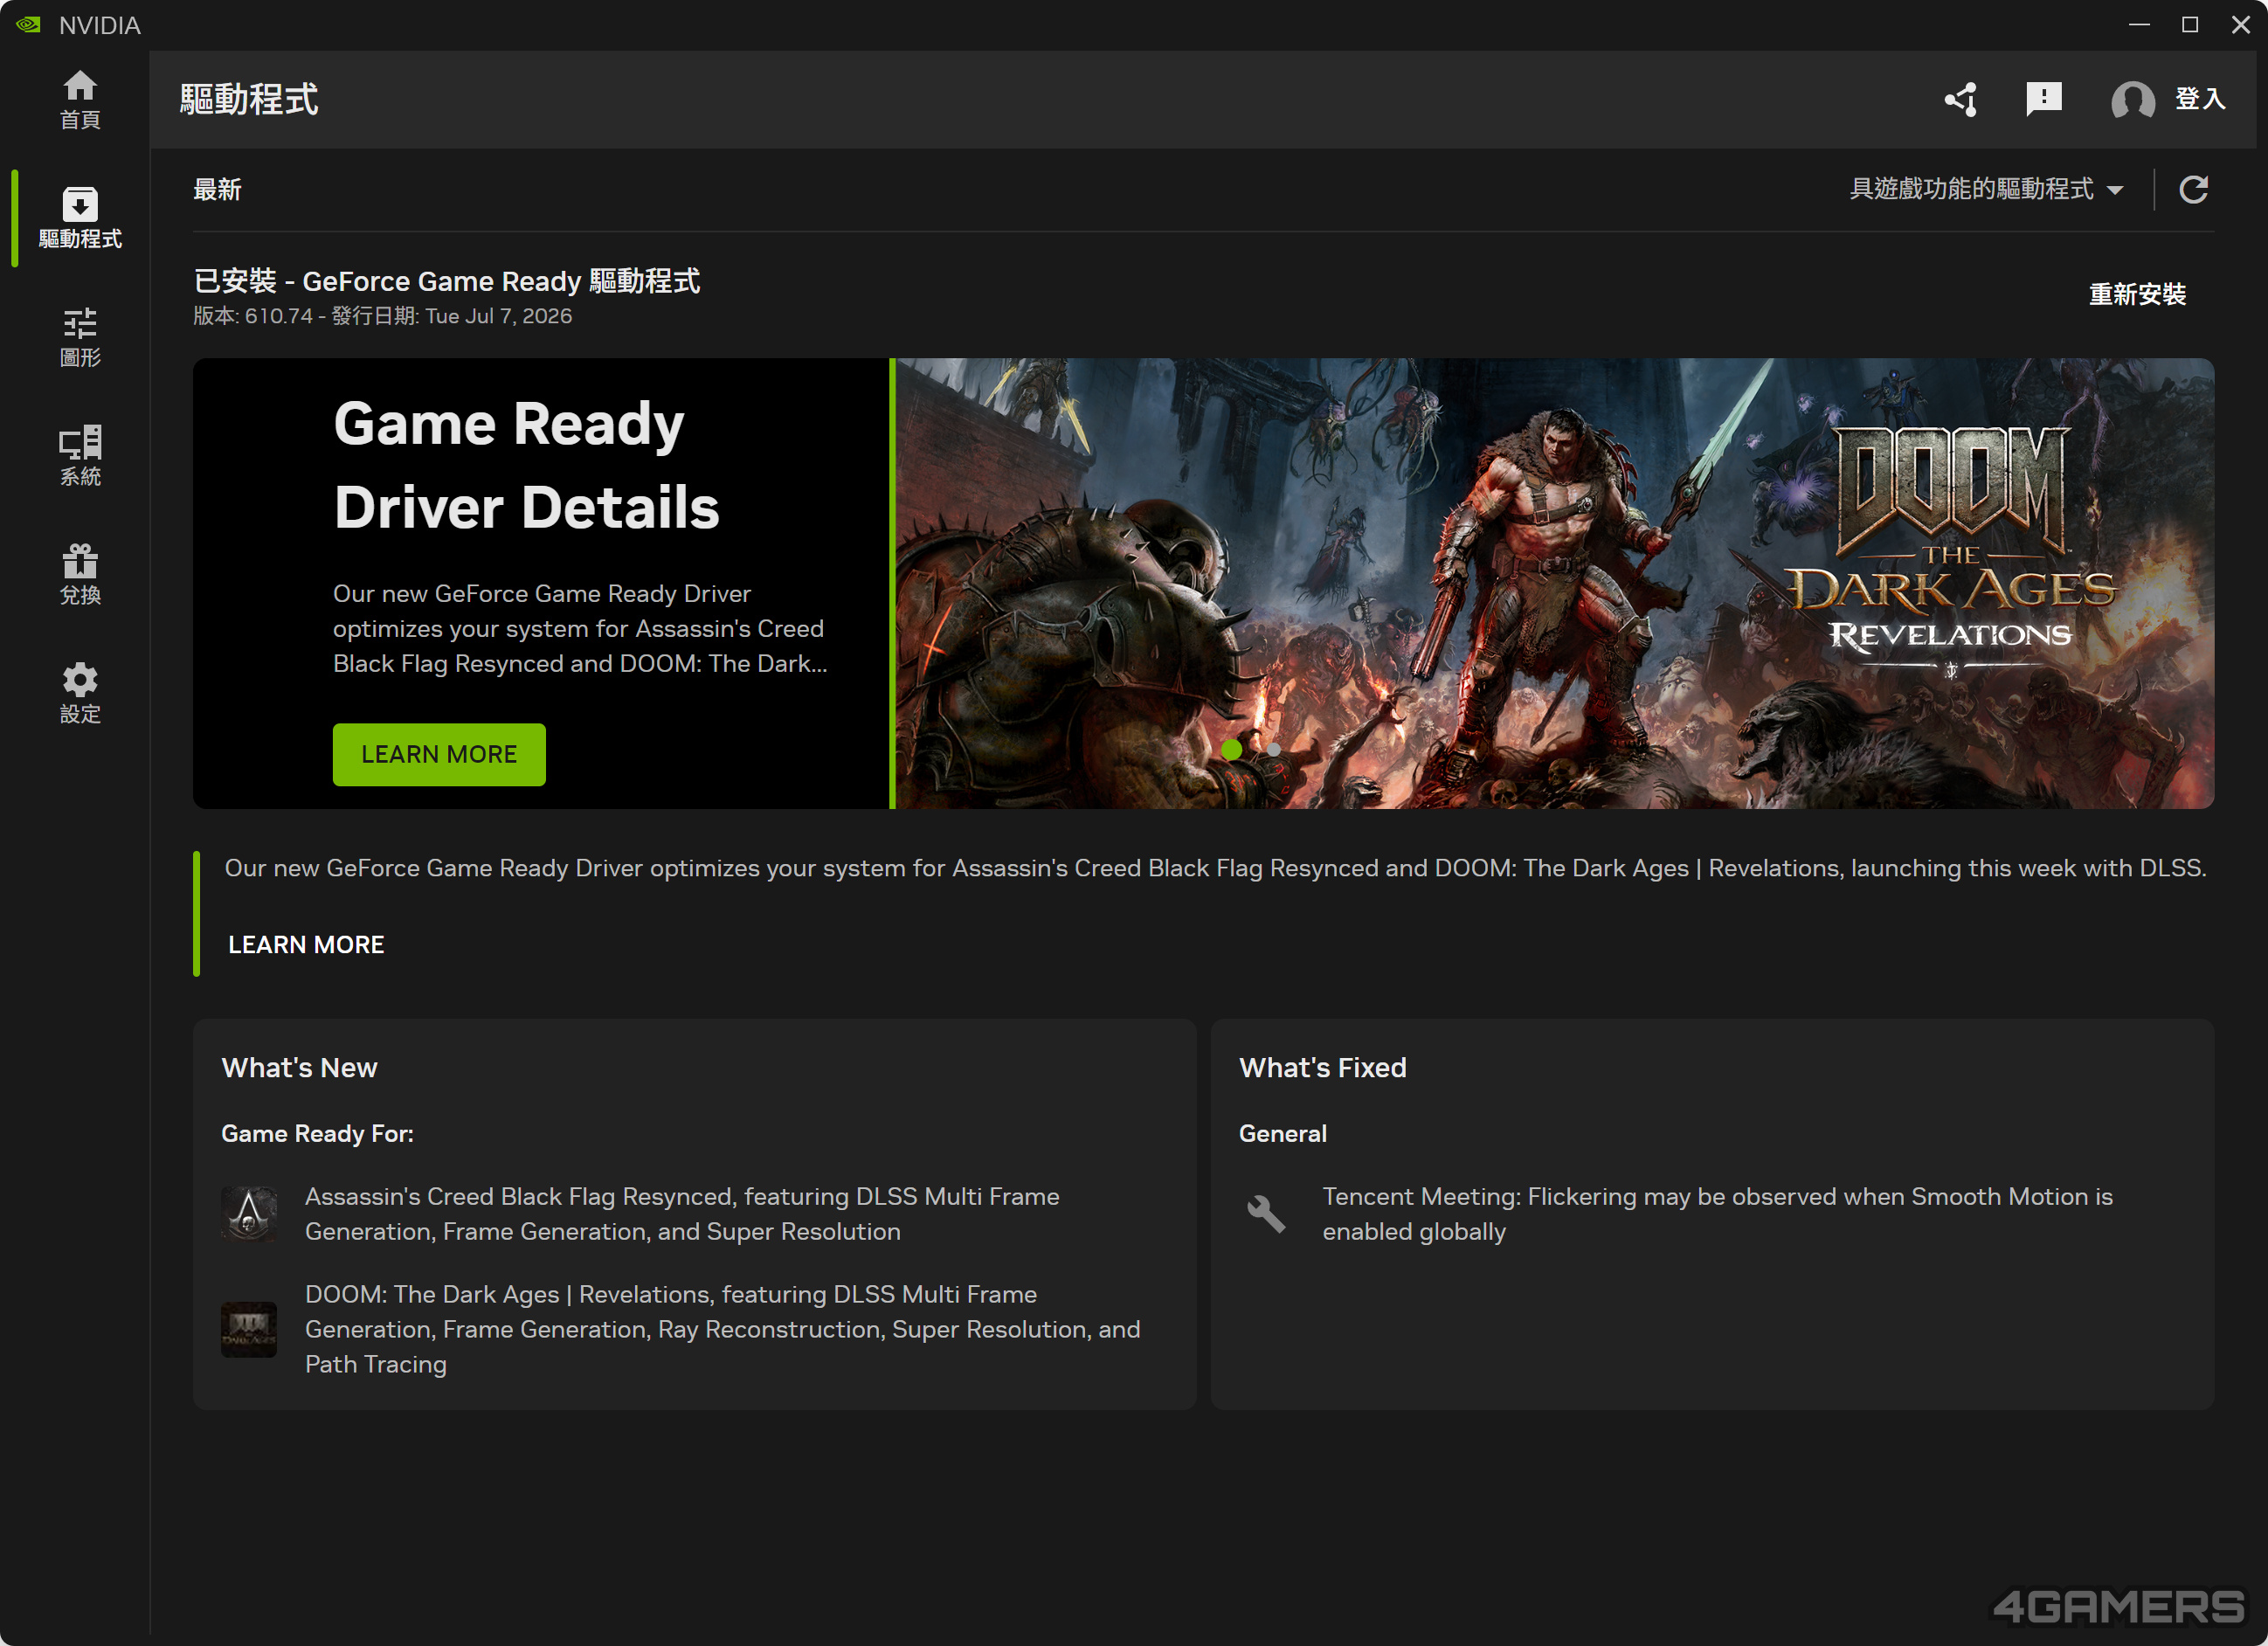Click the 驅動程式 page title in header

click(249, 99)
